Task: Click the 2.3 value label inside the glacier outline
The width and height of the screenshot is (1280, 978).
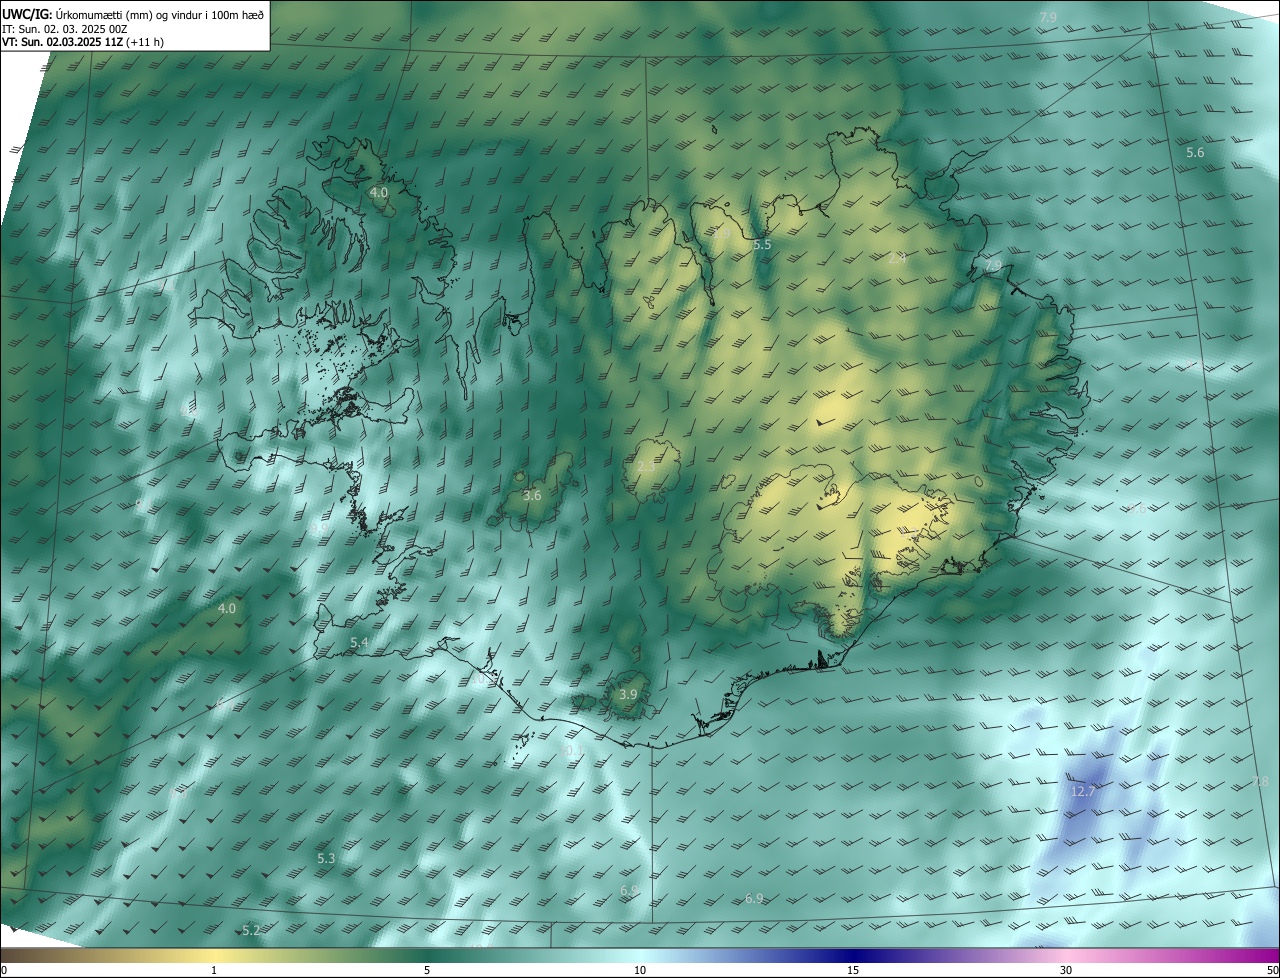Action: (x=647, y=467)
